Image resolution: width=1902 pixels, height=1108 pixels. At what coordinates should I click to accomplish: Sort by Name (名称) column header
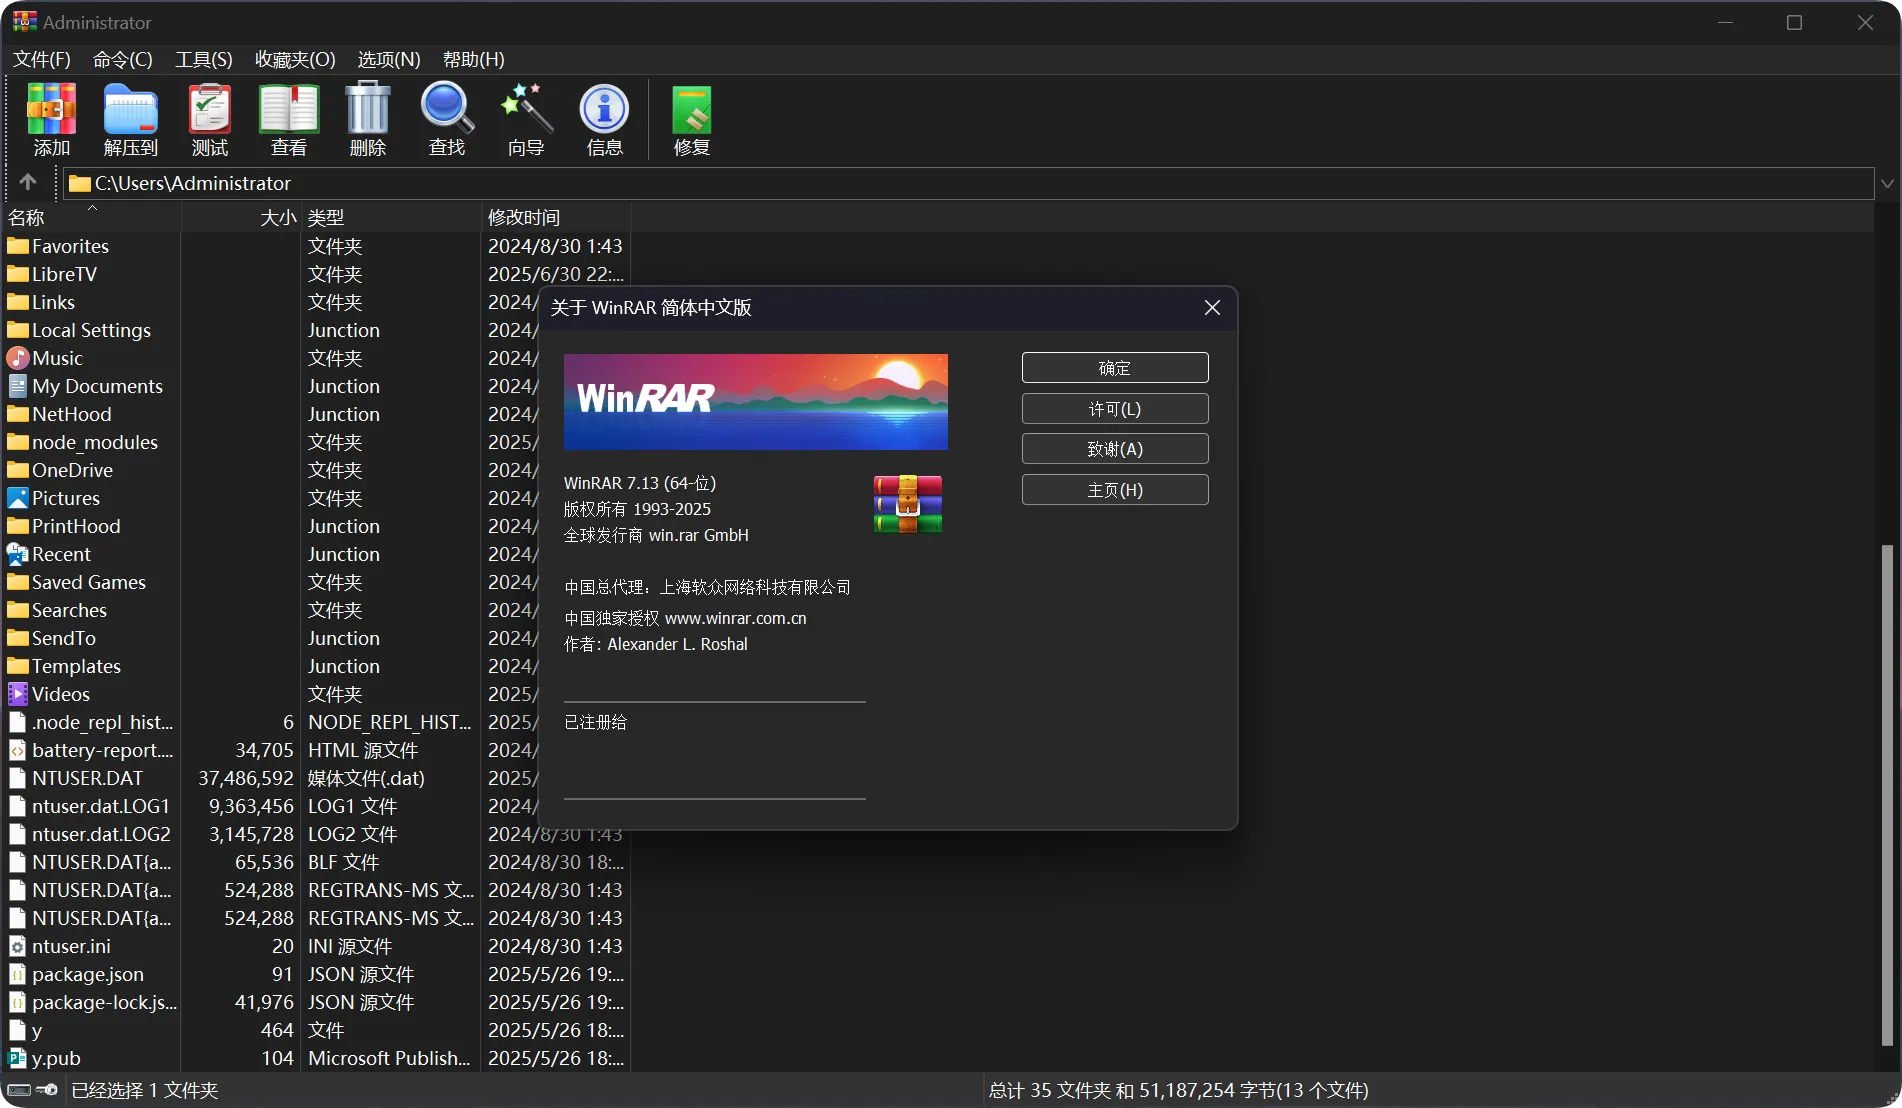pos(91,217)
